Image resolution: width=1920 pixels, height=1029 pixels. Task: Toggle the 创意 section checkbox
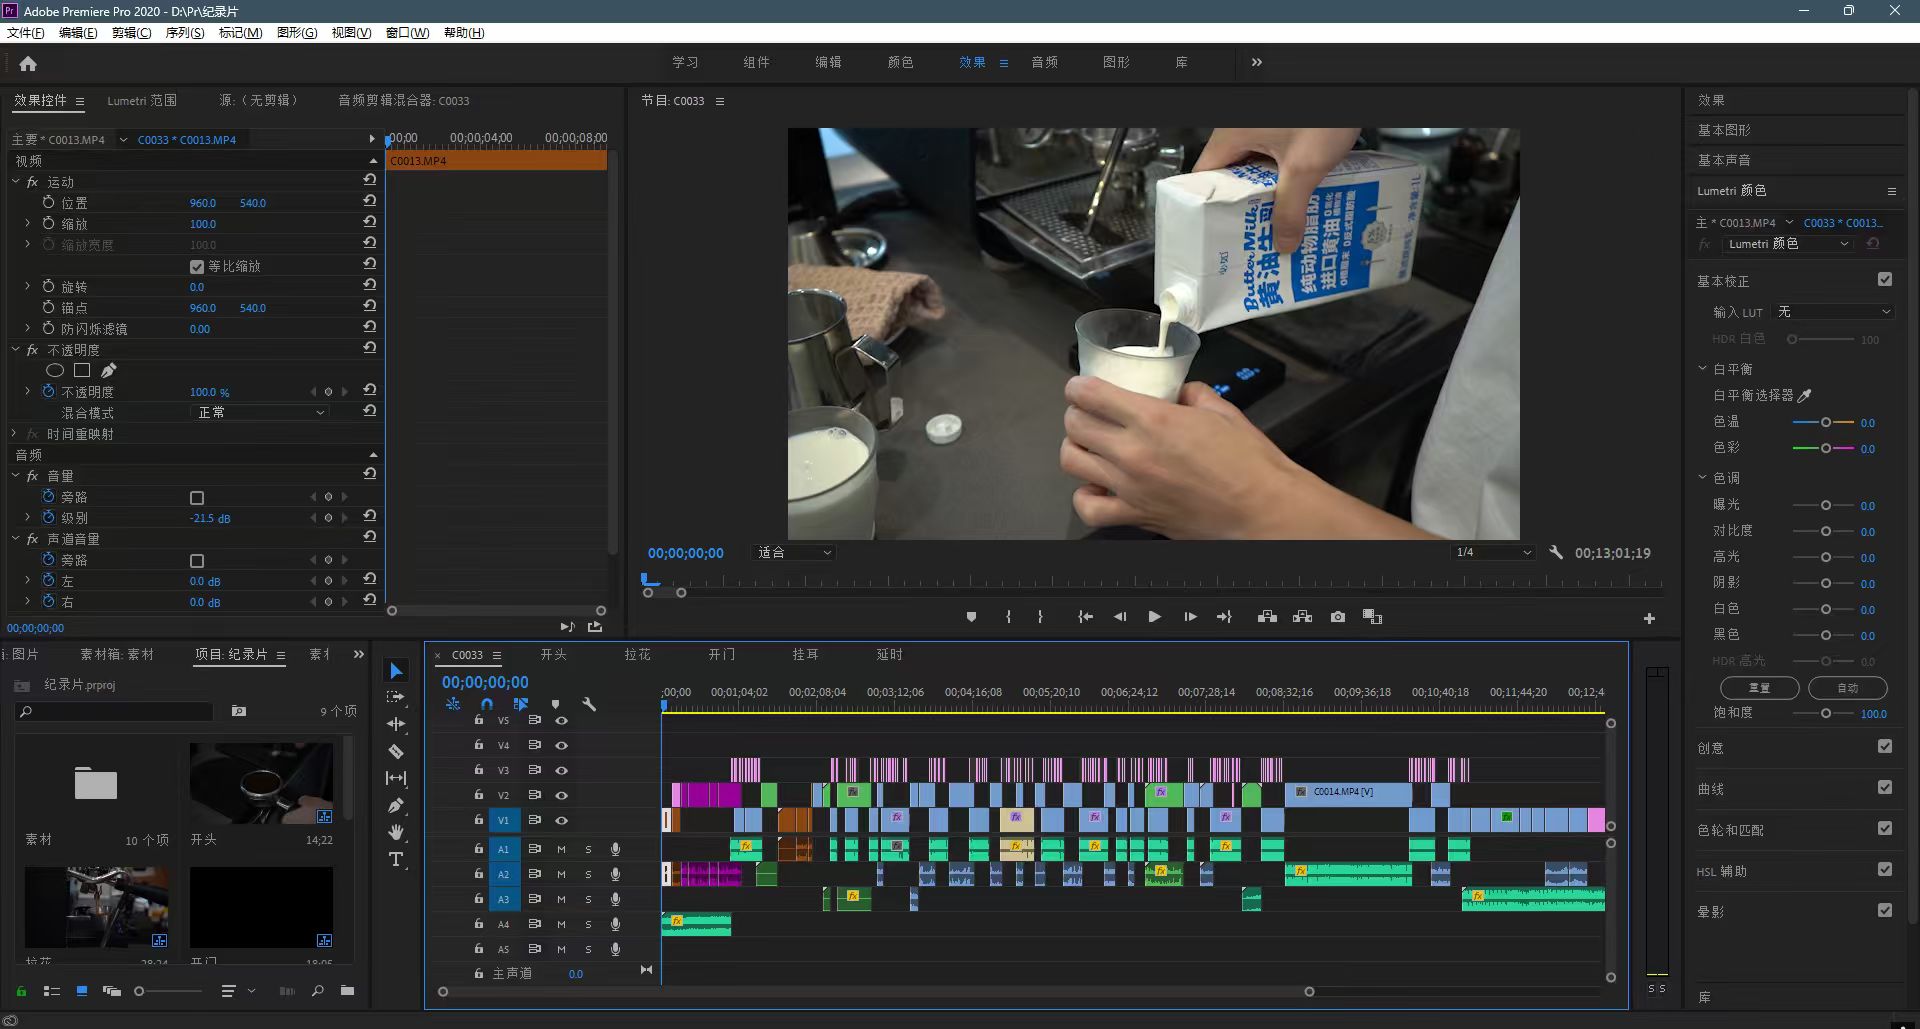1885,746
